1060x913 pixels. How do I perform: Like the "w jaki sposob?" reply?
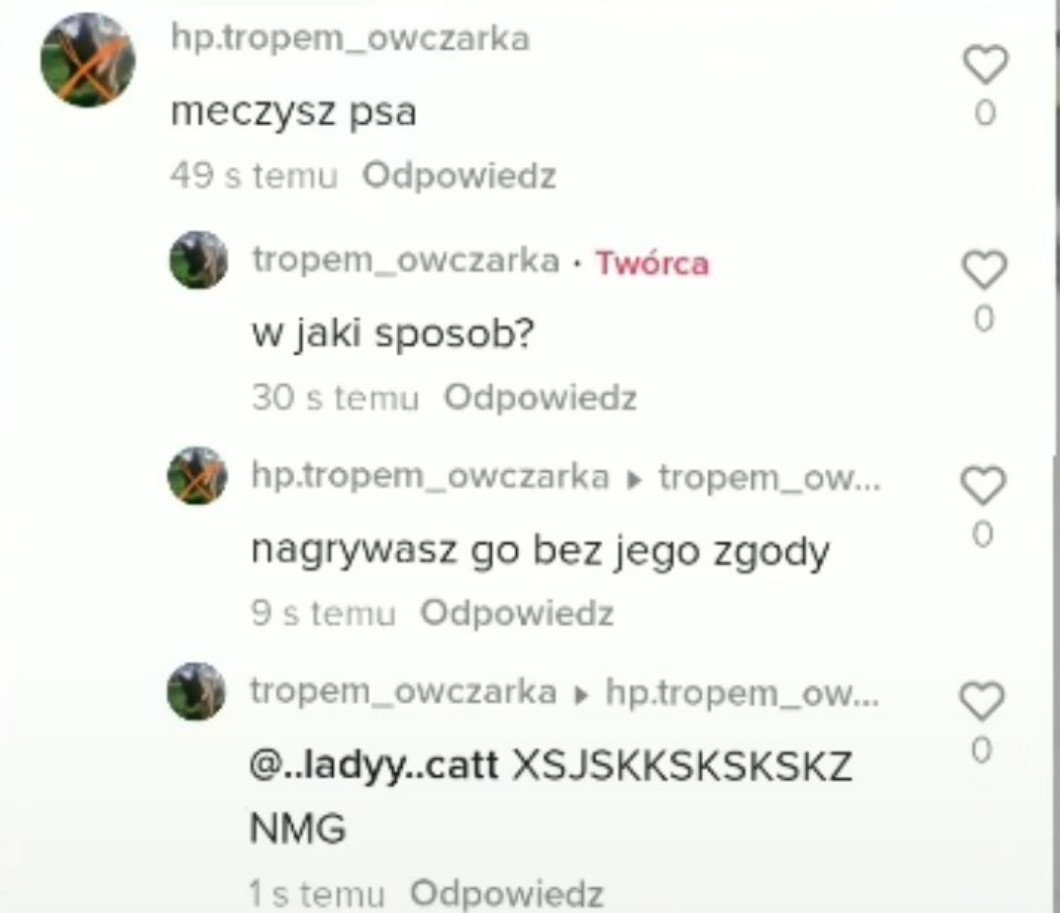(984, 270)
